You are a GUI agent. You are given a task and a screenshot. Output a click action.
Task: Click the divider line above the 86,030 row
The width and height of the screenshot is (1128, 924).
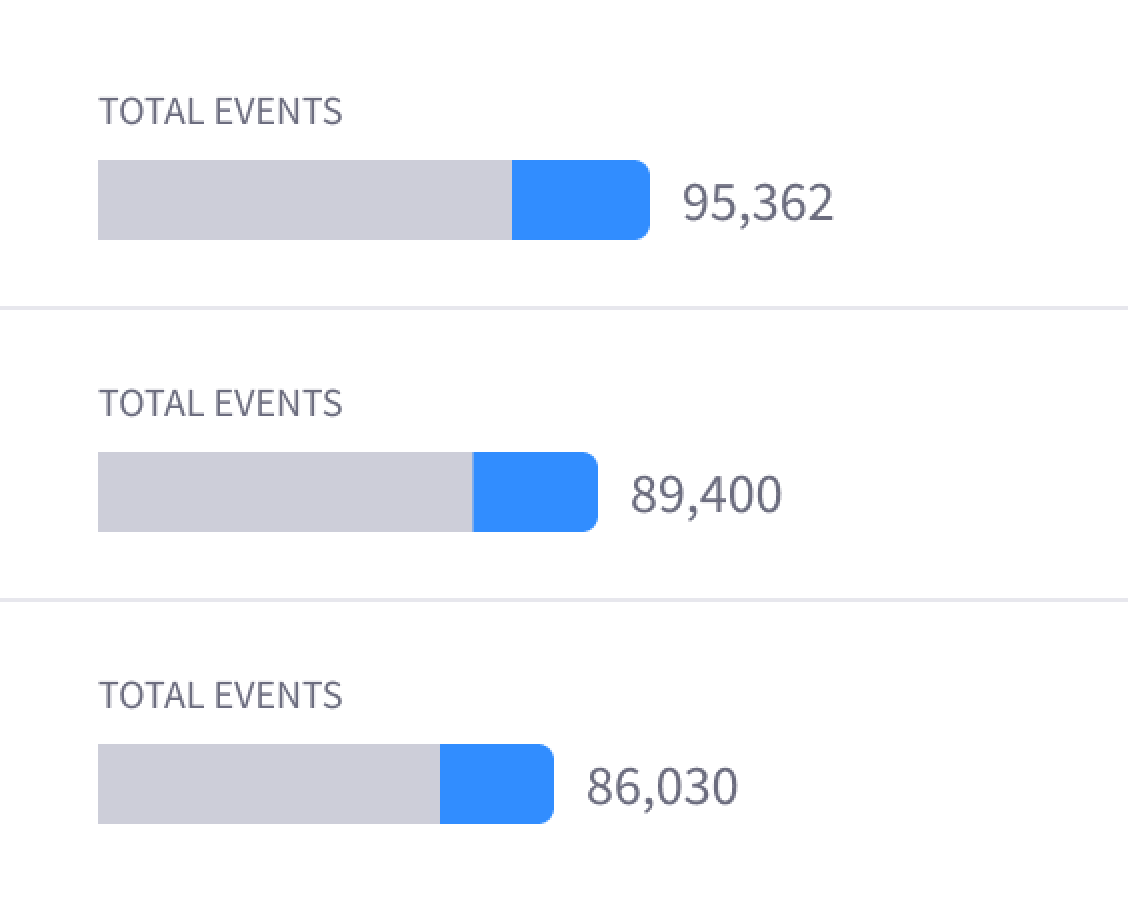pos(564,600)
